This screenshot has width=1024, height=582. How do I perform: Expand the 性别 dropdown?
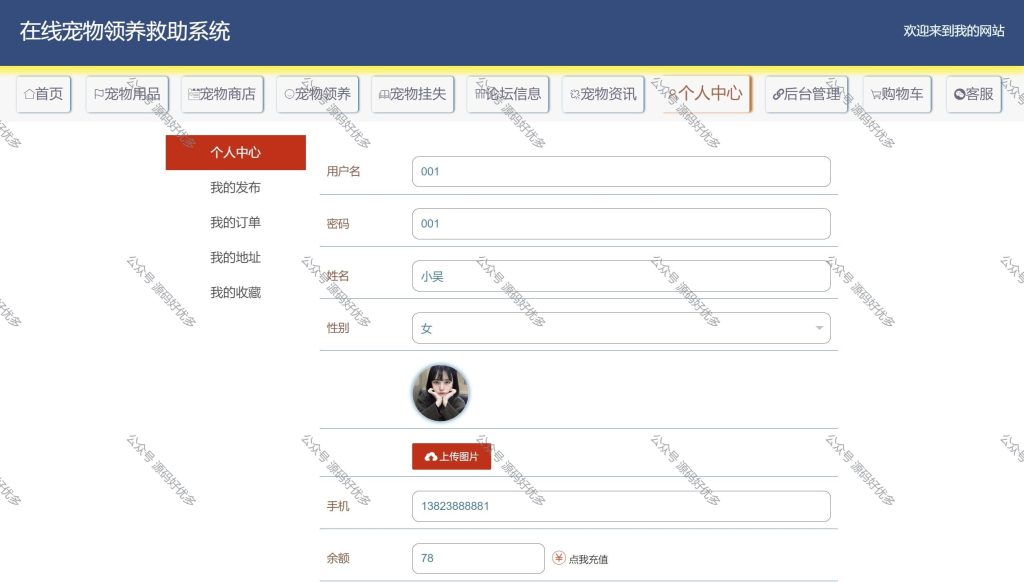coord(621,328)
